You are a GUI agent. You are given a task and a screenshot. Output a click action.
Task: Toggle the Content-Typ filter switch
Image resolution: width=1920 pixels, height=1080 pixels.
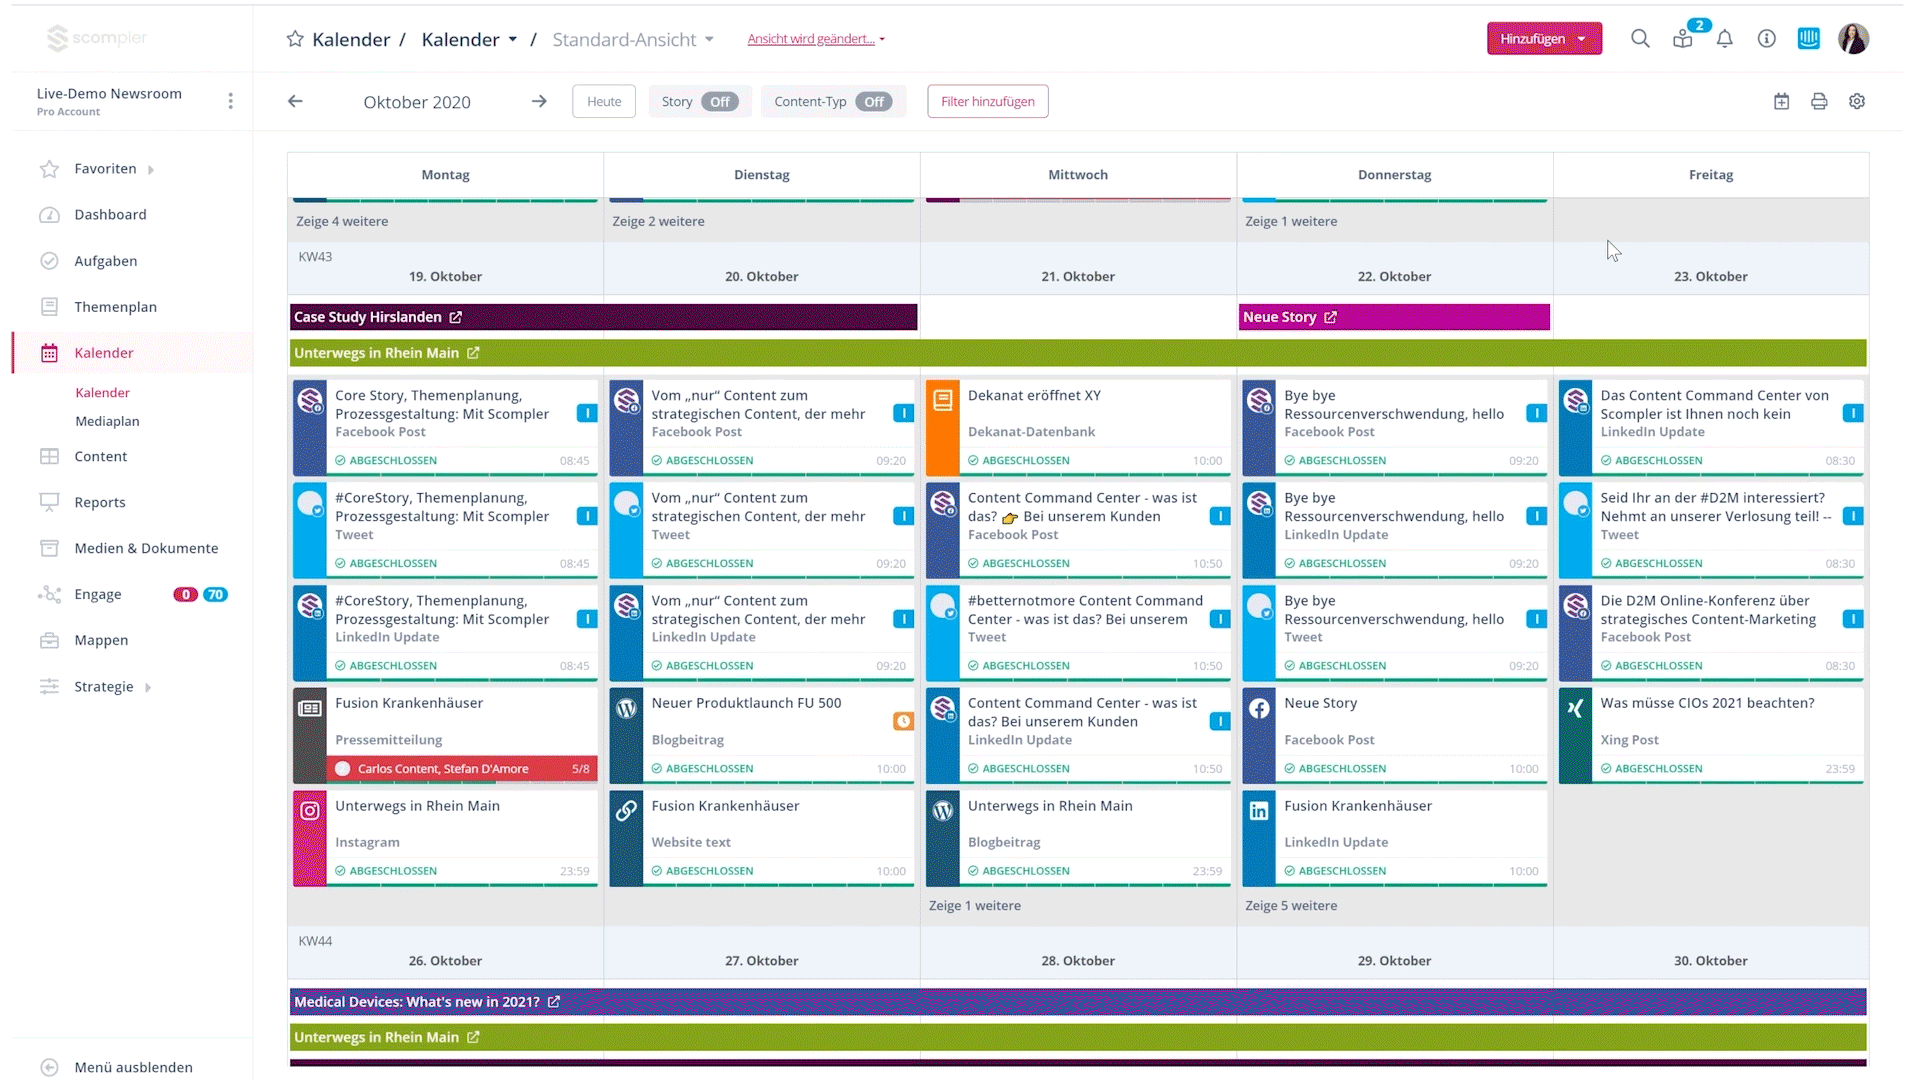pyautogui.click(x=874, y=102)
